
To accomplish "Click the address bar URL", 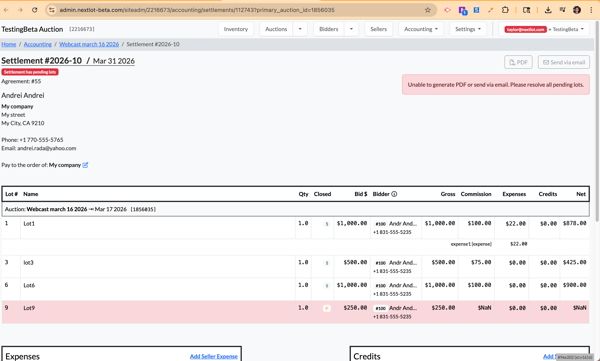I will point(197,10).
